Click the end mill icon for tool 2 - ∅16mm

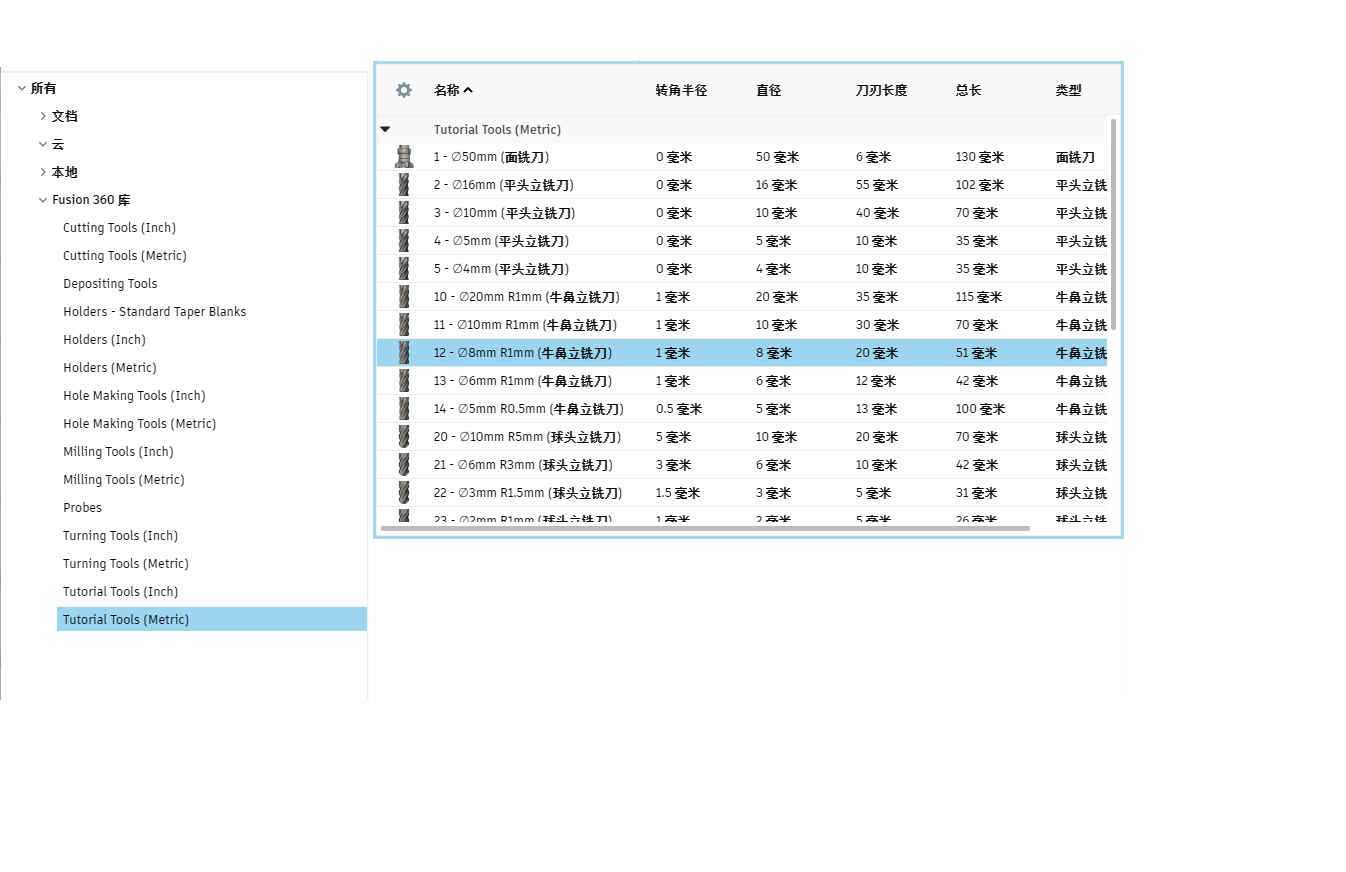point(404,185)
